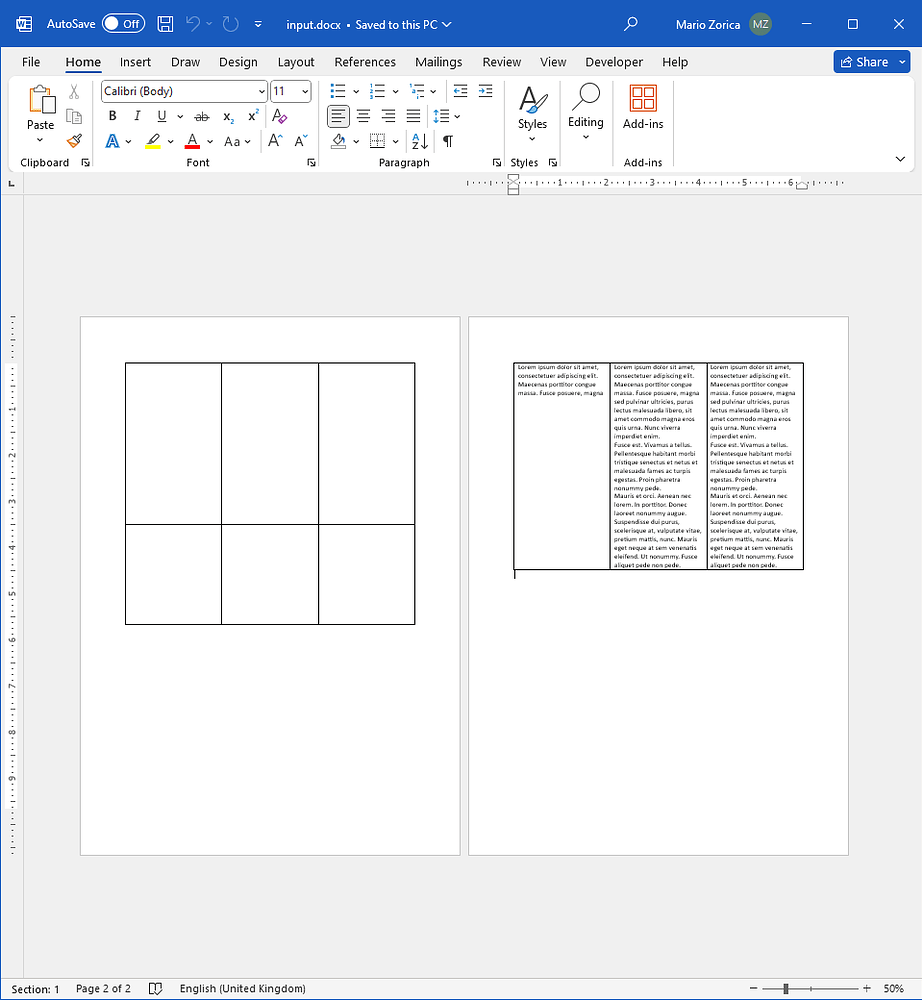
Task: Click the Numbering list icon
Action: 377,91
